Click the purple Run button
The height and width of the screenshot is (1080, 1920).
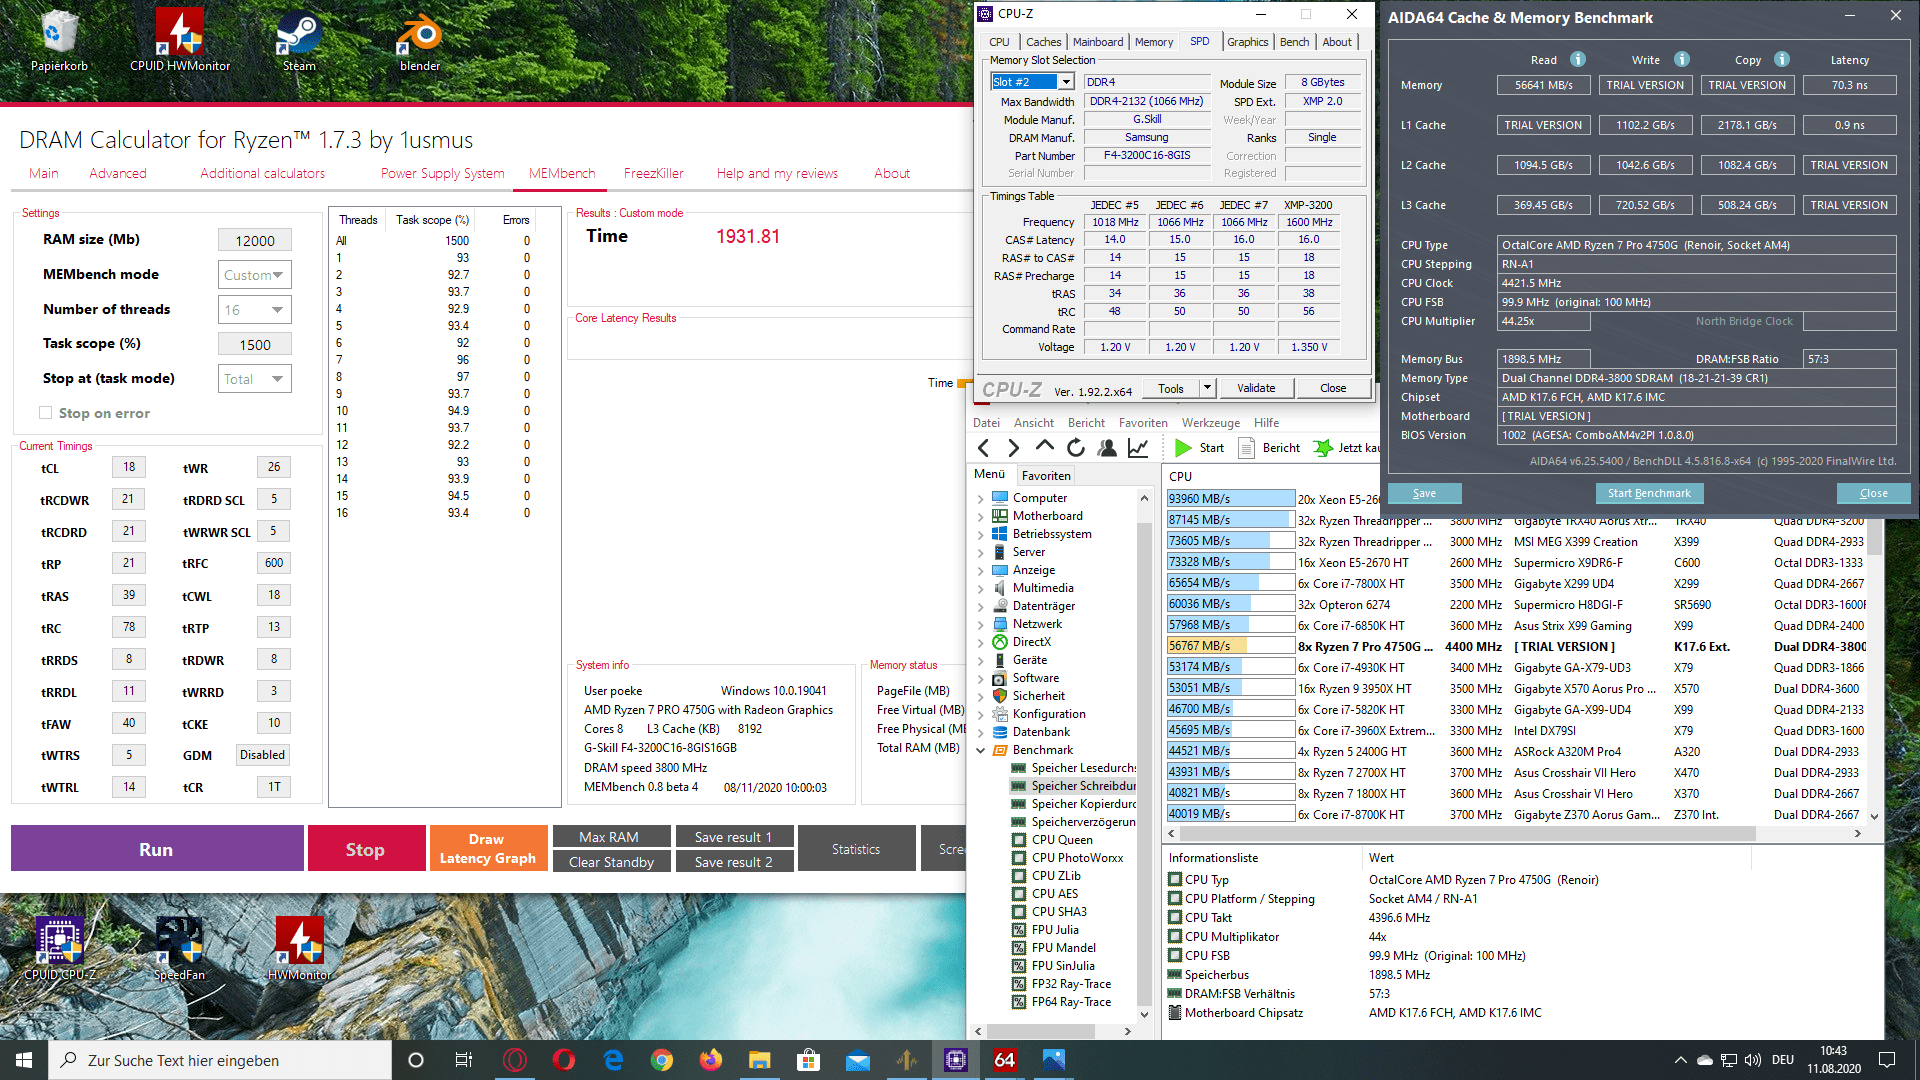point(157,849)
